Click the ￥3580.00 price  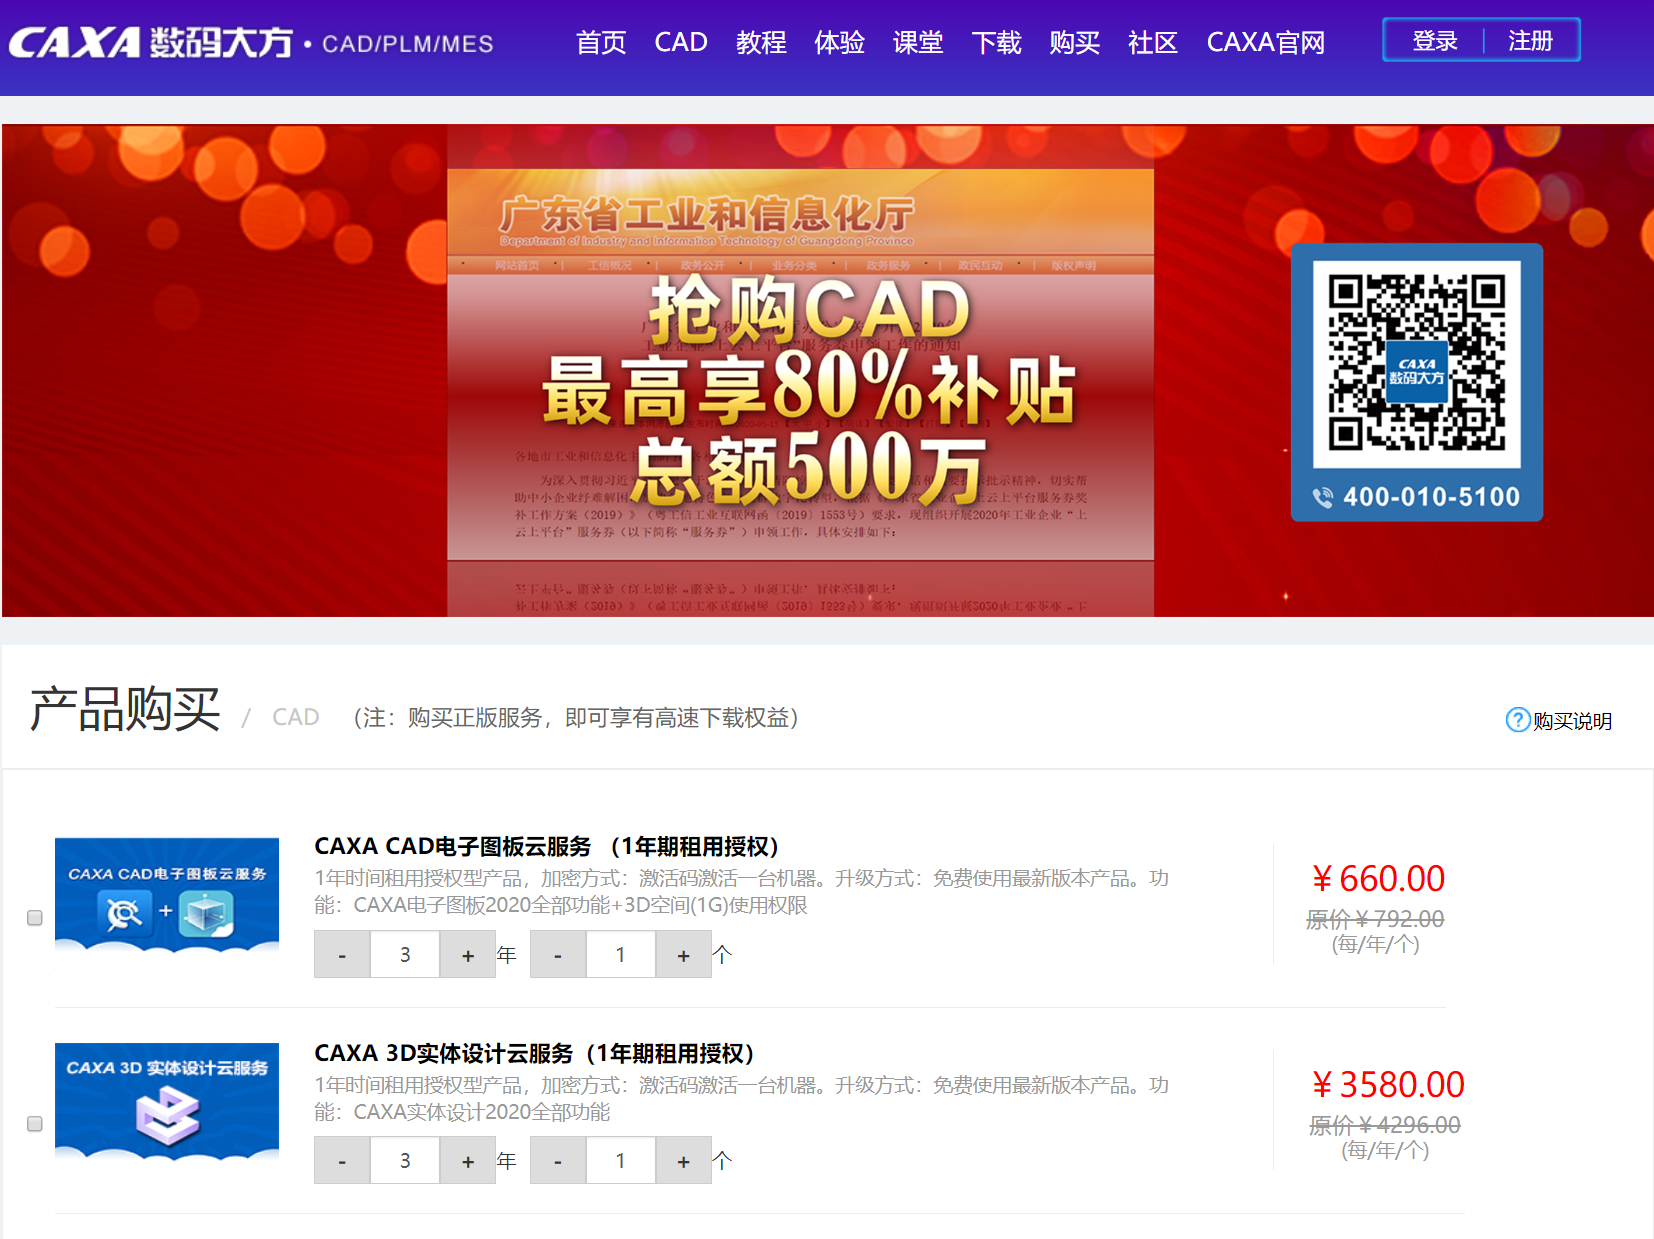tap(1388, 1084)
